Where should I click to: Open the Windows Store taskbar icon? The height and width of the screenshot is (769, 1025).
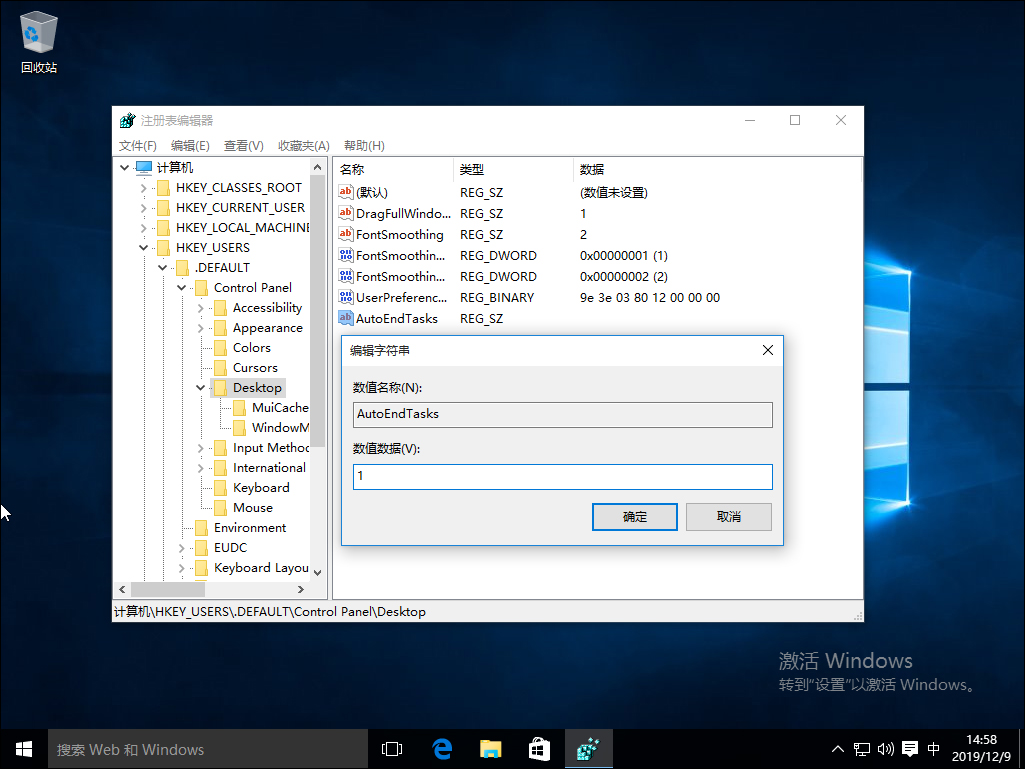[539, 748]
